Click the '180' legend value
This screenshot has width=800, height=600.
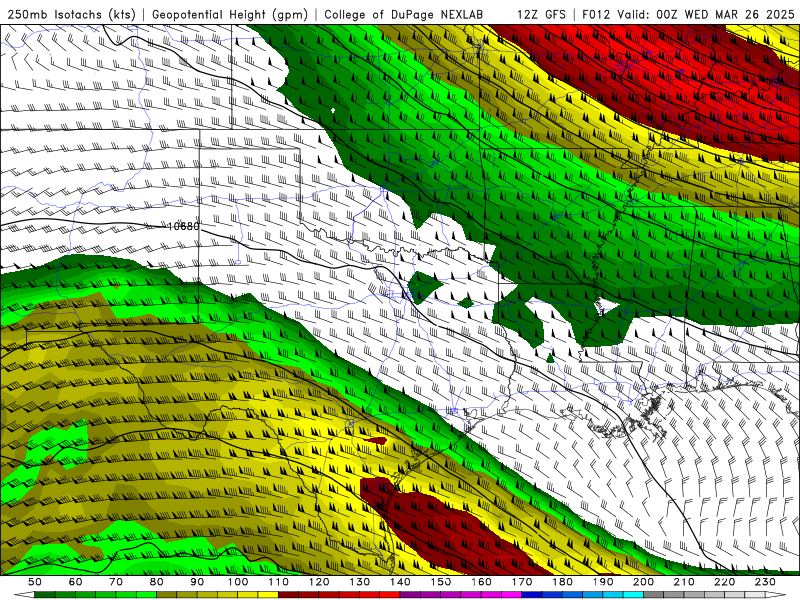point(562,582)
